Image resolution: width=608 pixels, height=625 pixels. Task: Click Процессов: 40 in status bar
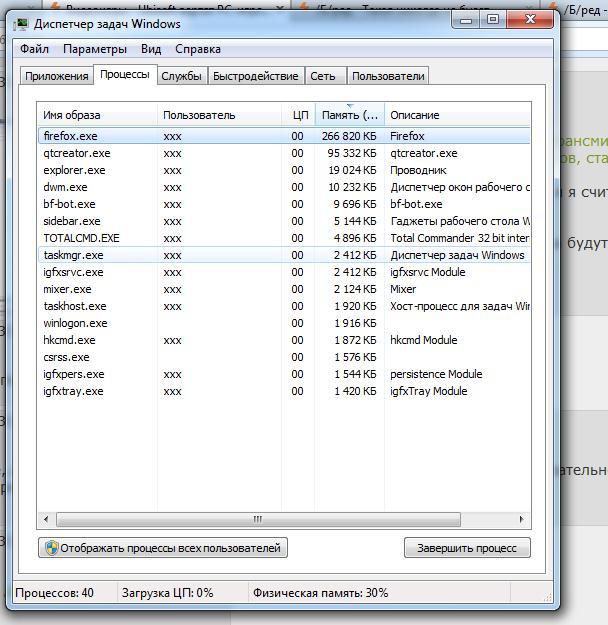coord(55,593)
